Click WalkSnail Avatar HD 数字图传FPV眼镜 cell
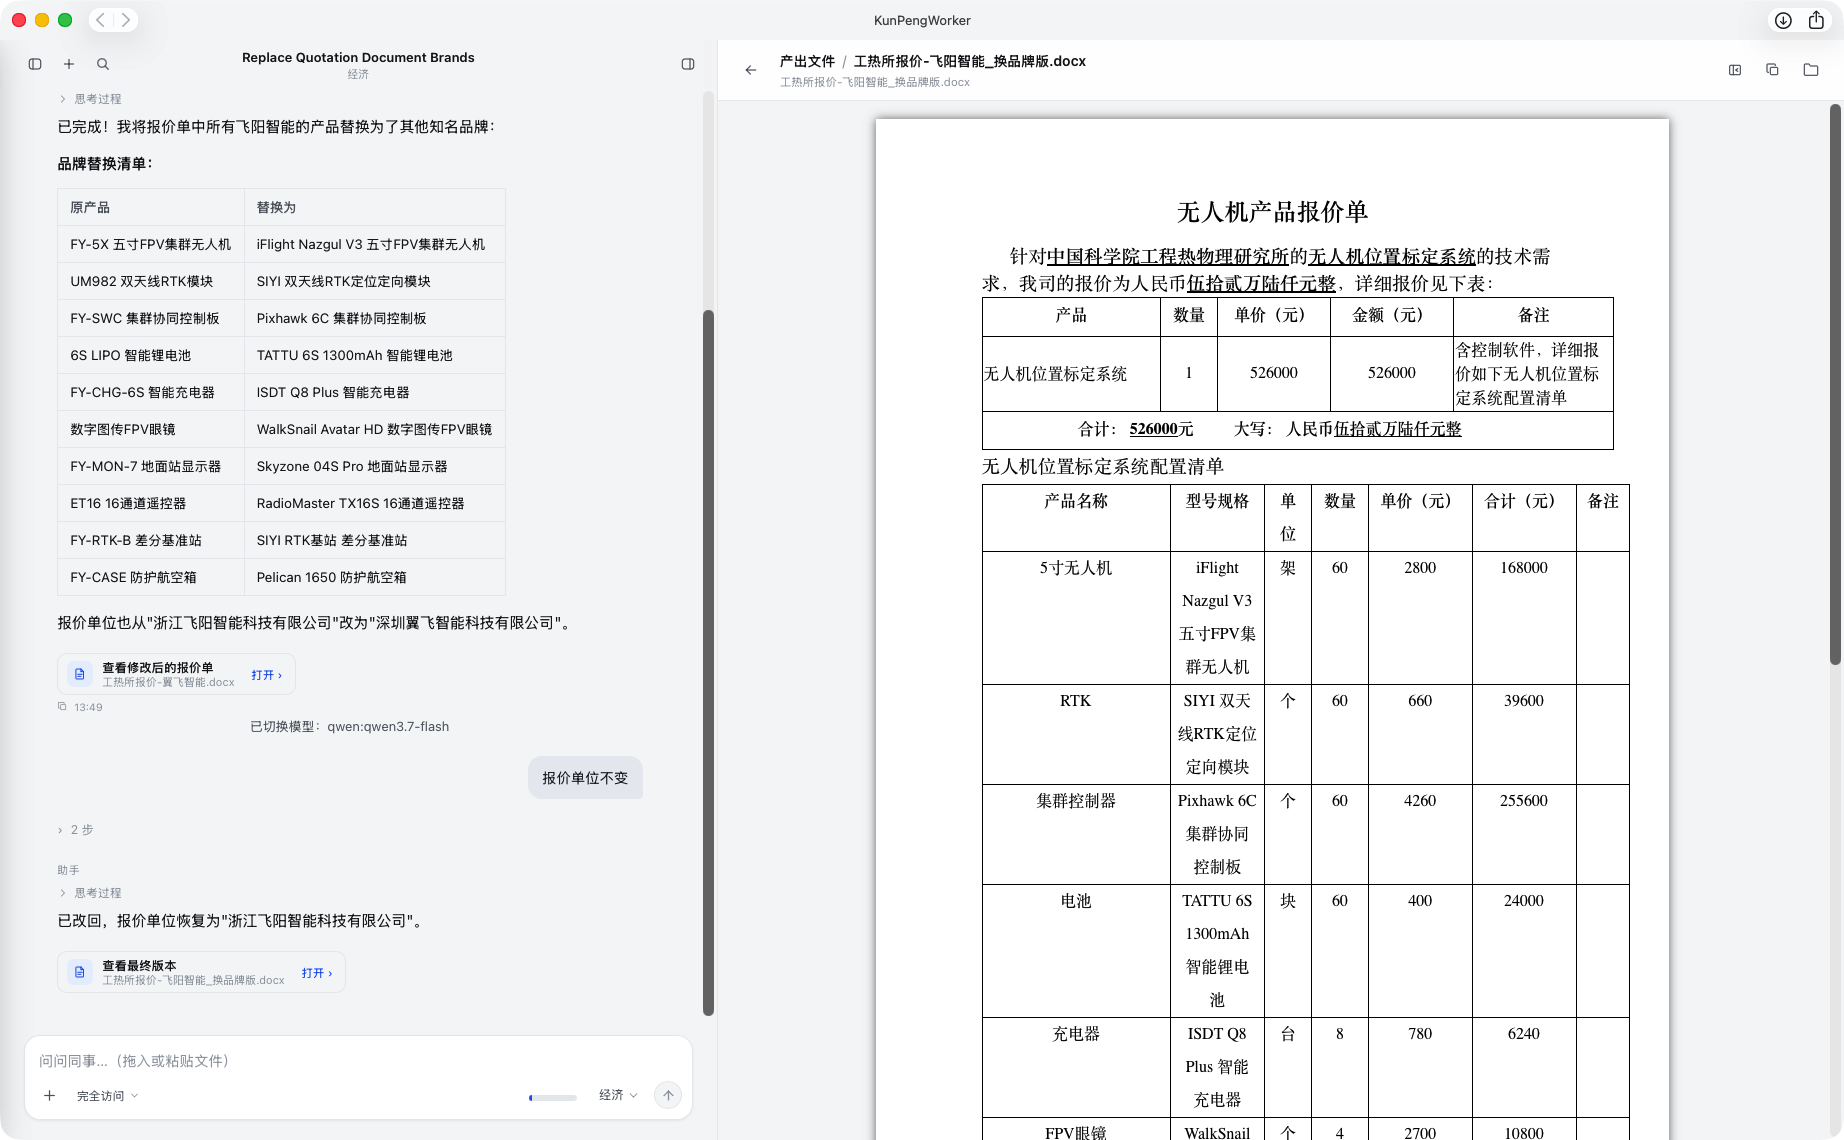Viewport: 1844px width, 1140px height. (374, 429)
